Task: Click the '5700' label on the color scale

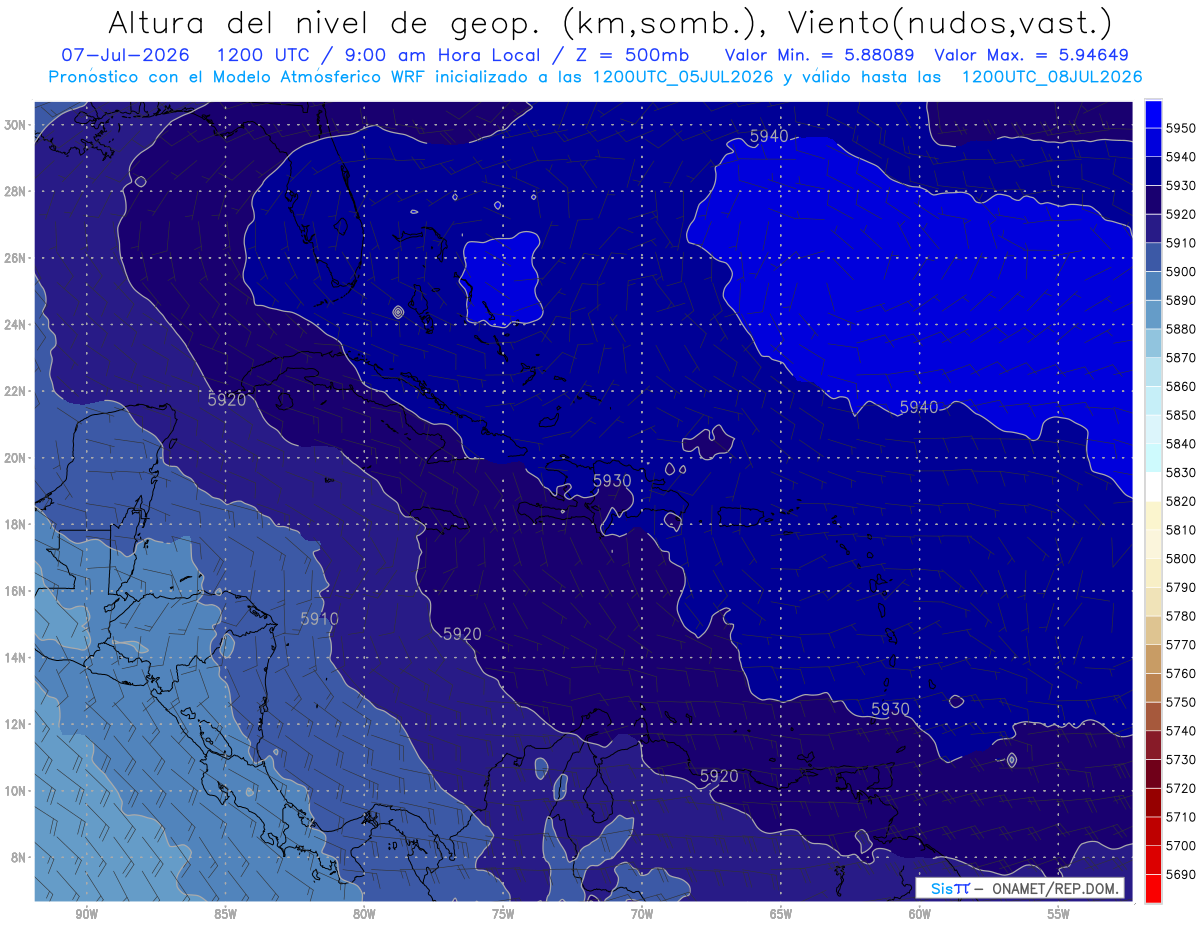Action: pyautogui.click(x=1181, y=846)
